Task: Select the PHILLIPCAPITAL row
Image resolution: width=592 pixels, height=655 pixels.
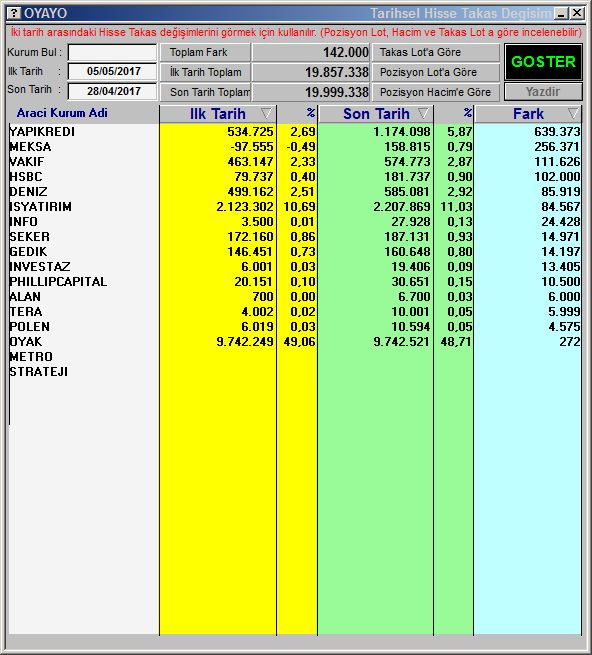Action: pos(295,282)
